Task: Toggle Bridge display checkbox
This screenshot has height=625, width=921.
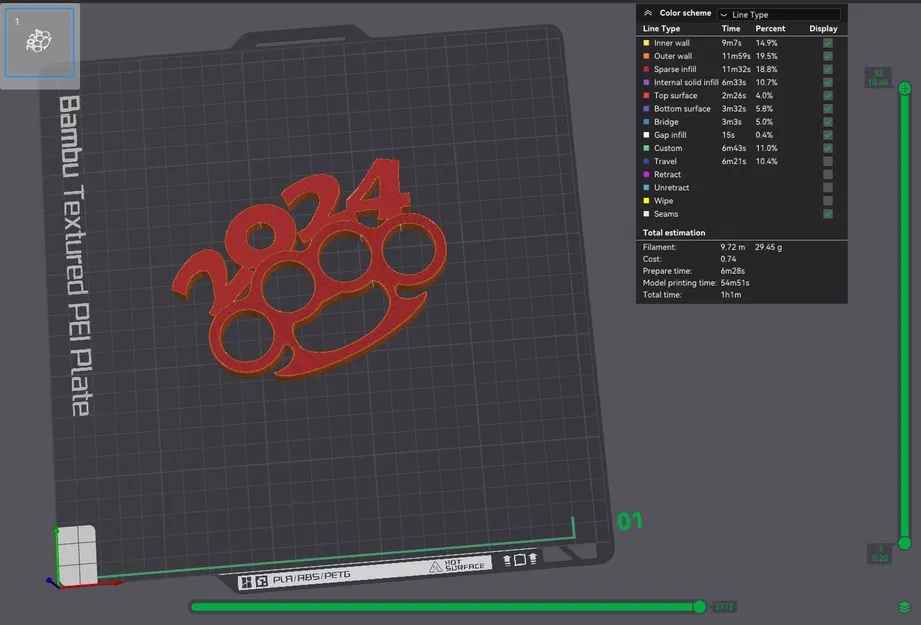Action: [x=828, y=122]
